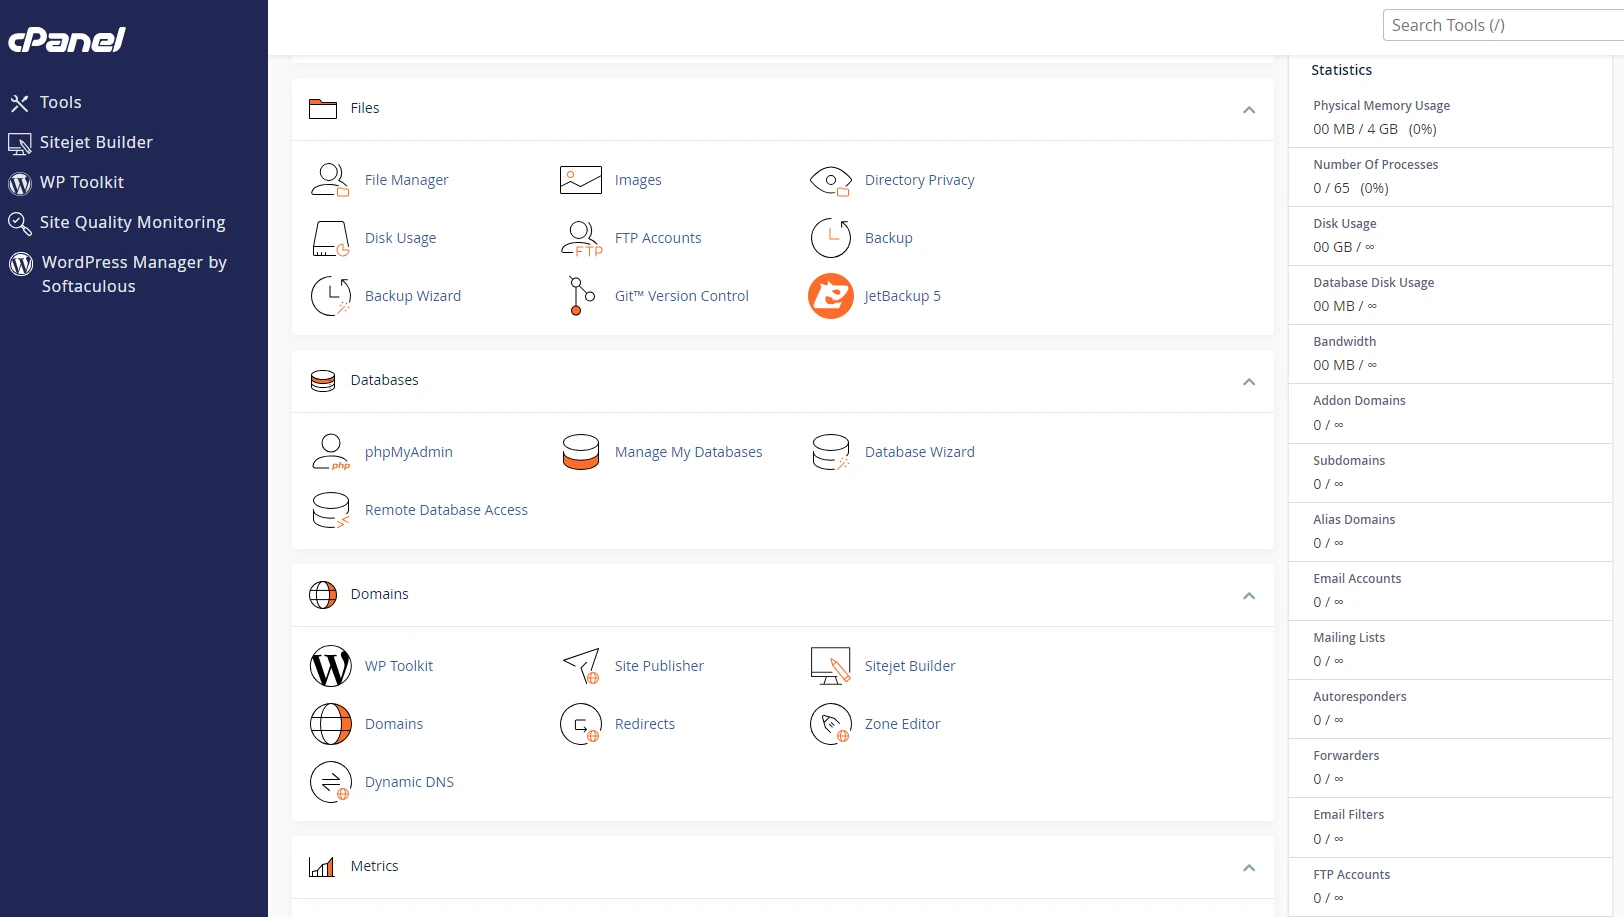Launch the Backup Wizard icon
The height and width of the screenshot is (917, 1624).
pyautogui.click(x=330, y=296)
